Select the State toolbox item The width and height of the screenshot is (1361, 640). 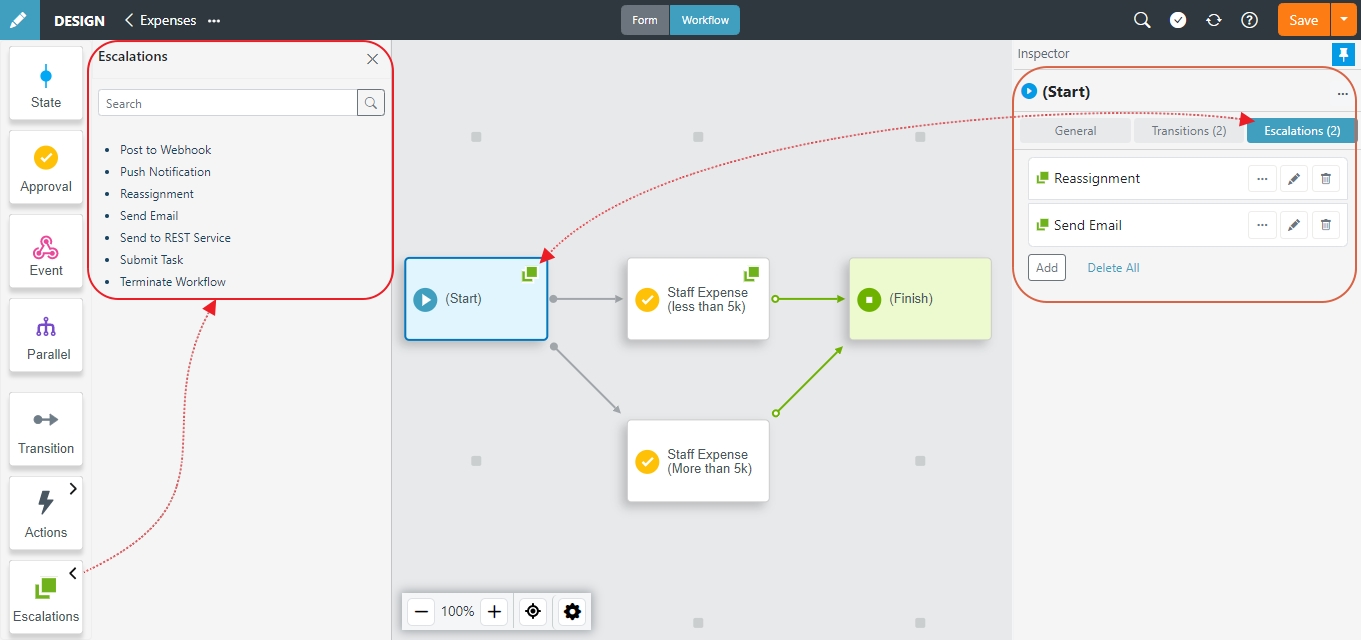(x=46, y=84)
